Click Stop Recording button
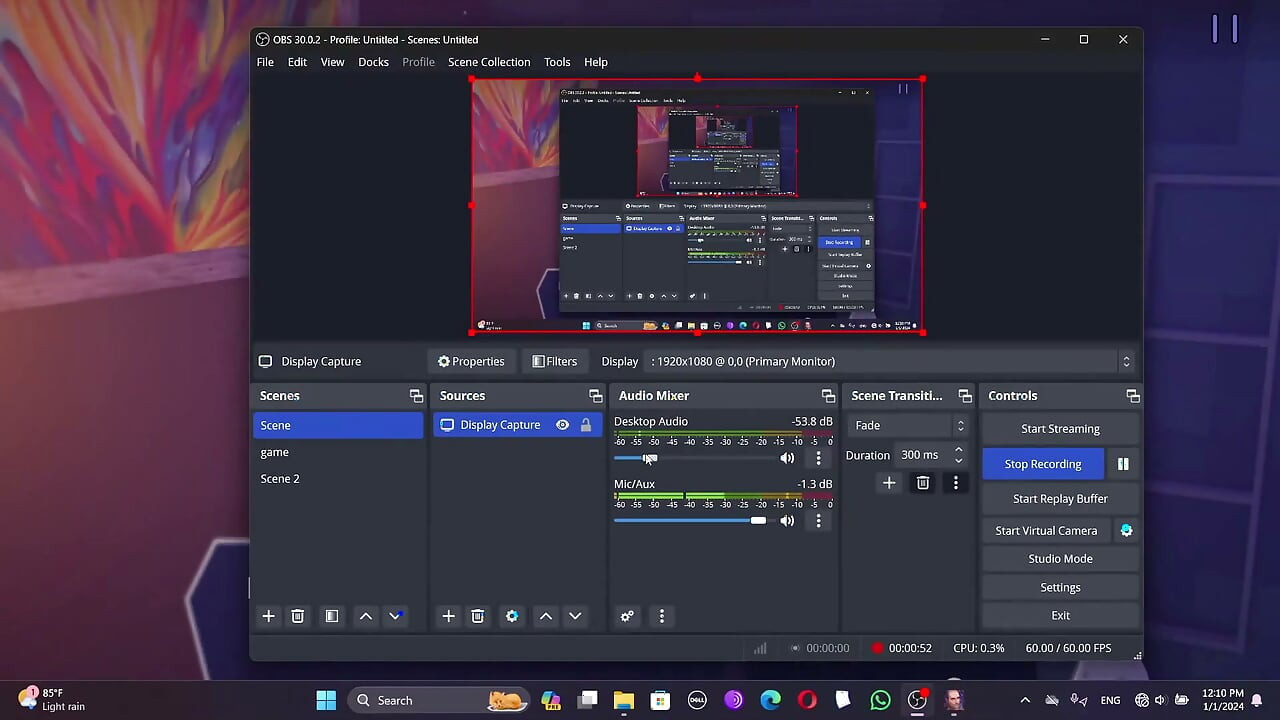 pos(1043,464)
